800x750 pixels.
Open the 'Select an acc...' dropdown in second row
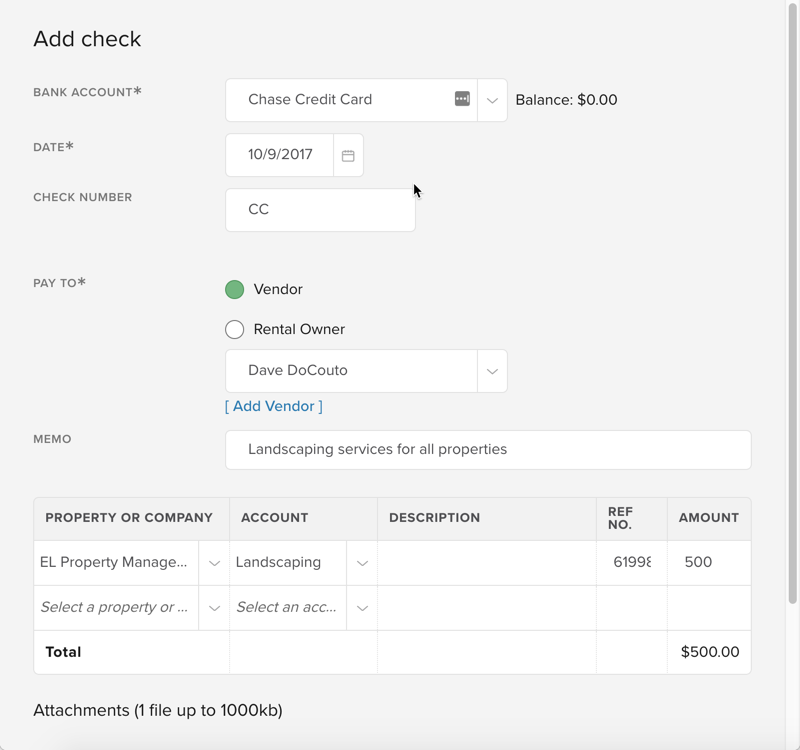[288, 607]
